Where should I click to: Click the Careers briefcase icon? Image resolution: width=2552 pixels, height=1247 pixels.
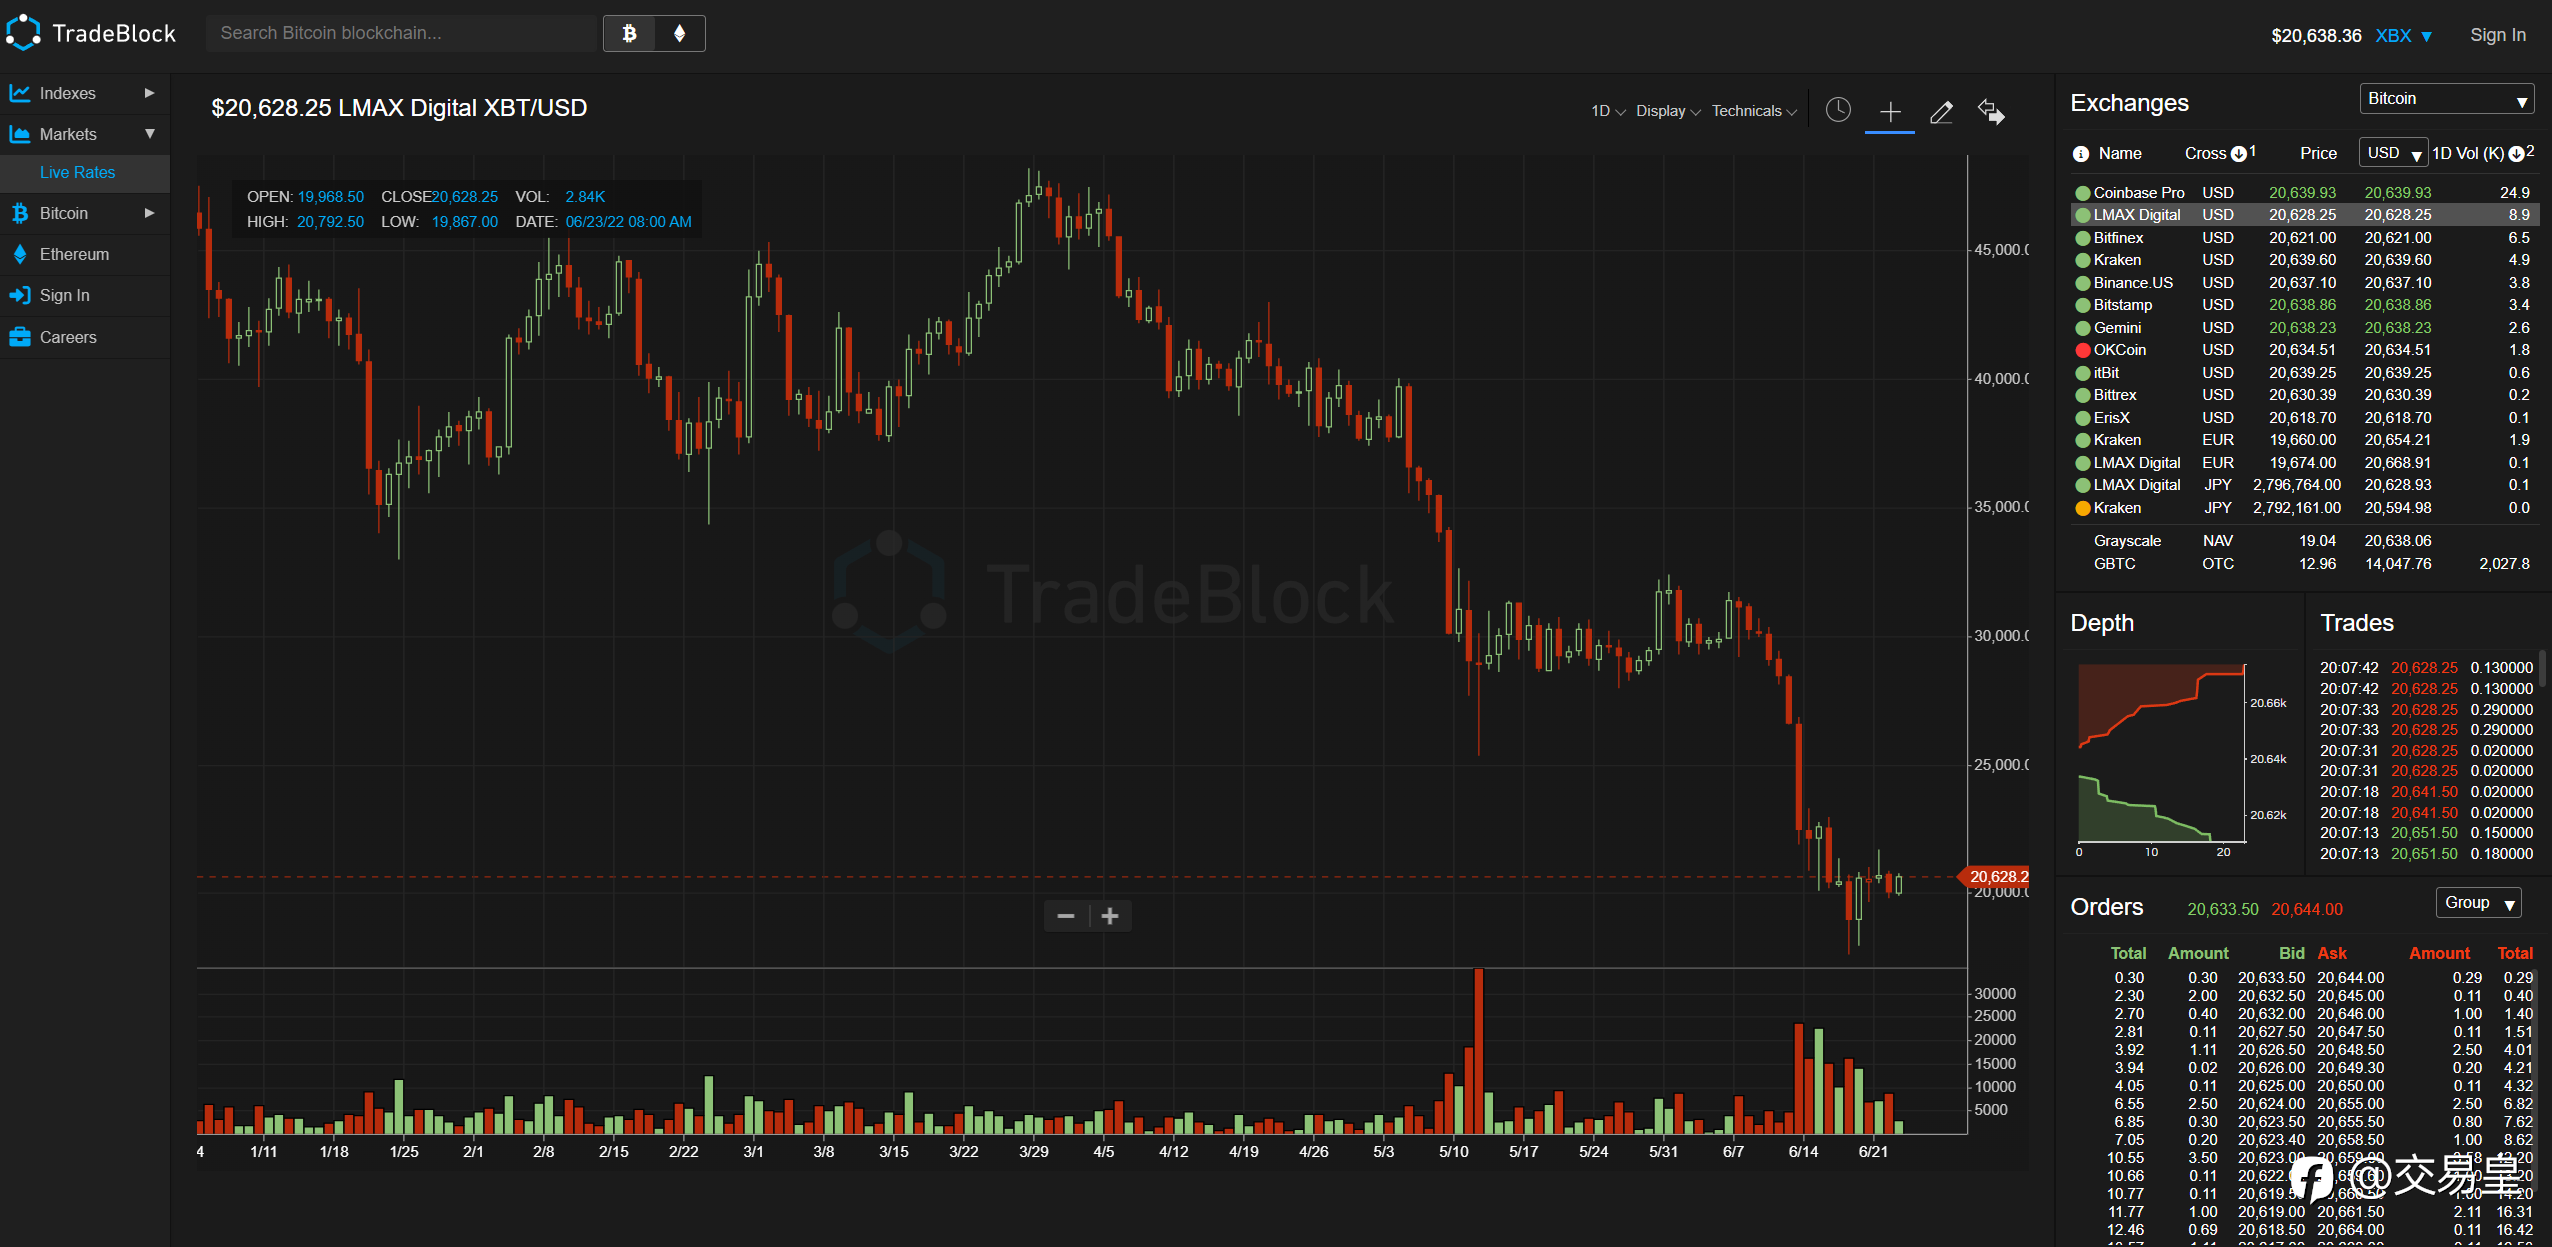tap(20, 337)
